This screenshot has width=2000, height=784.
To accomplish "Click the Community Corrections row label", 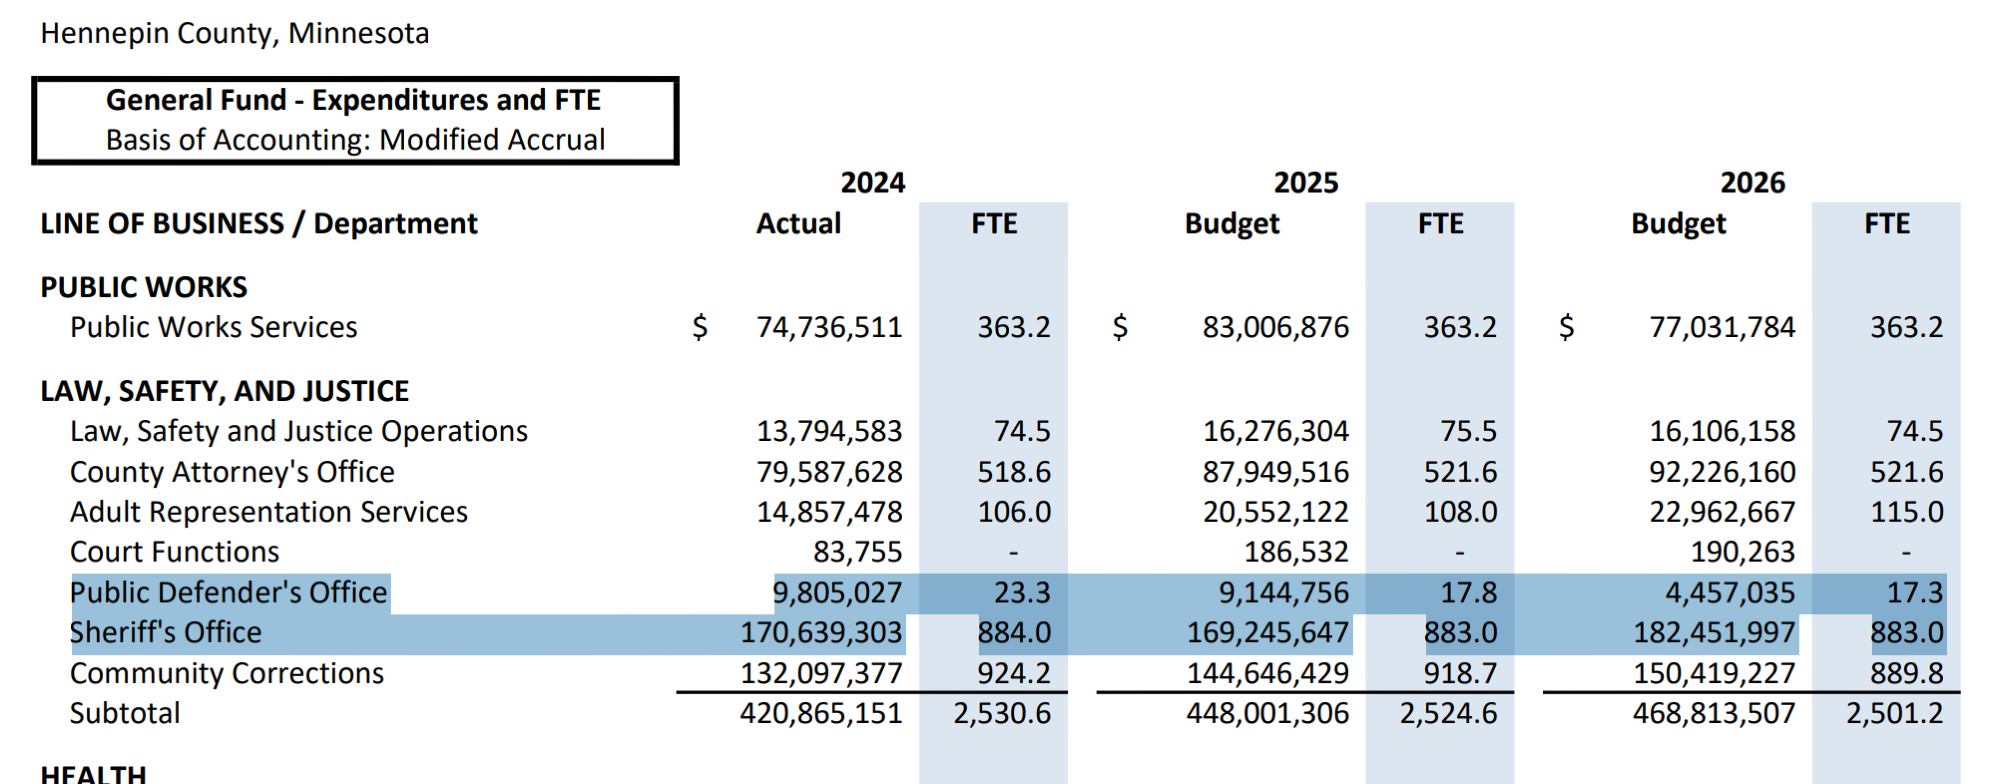I will [x=226, y=673].
